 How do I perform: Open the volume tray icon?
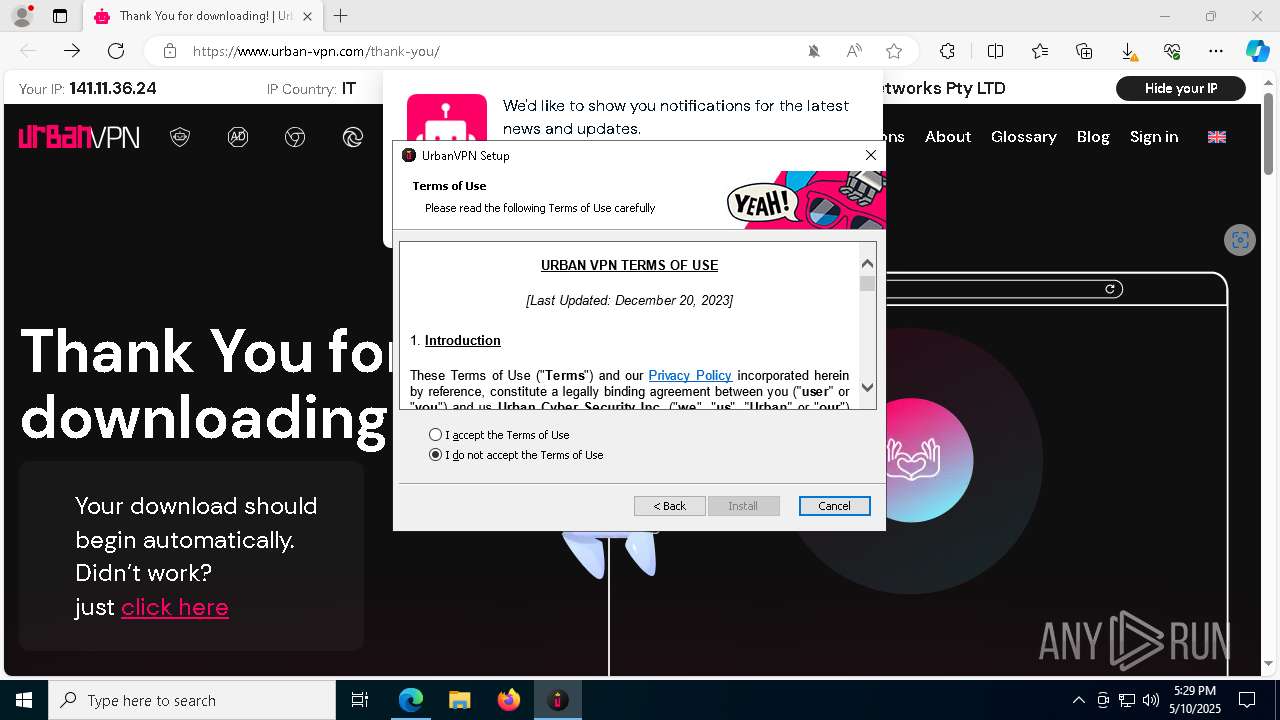tap(1151, 700)
